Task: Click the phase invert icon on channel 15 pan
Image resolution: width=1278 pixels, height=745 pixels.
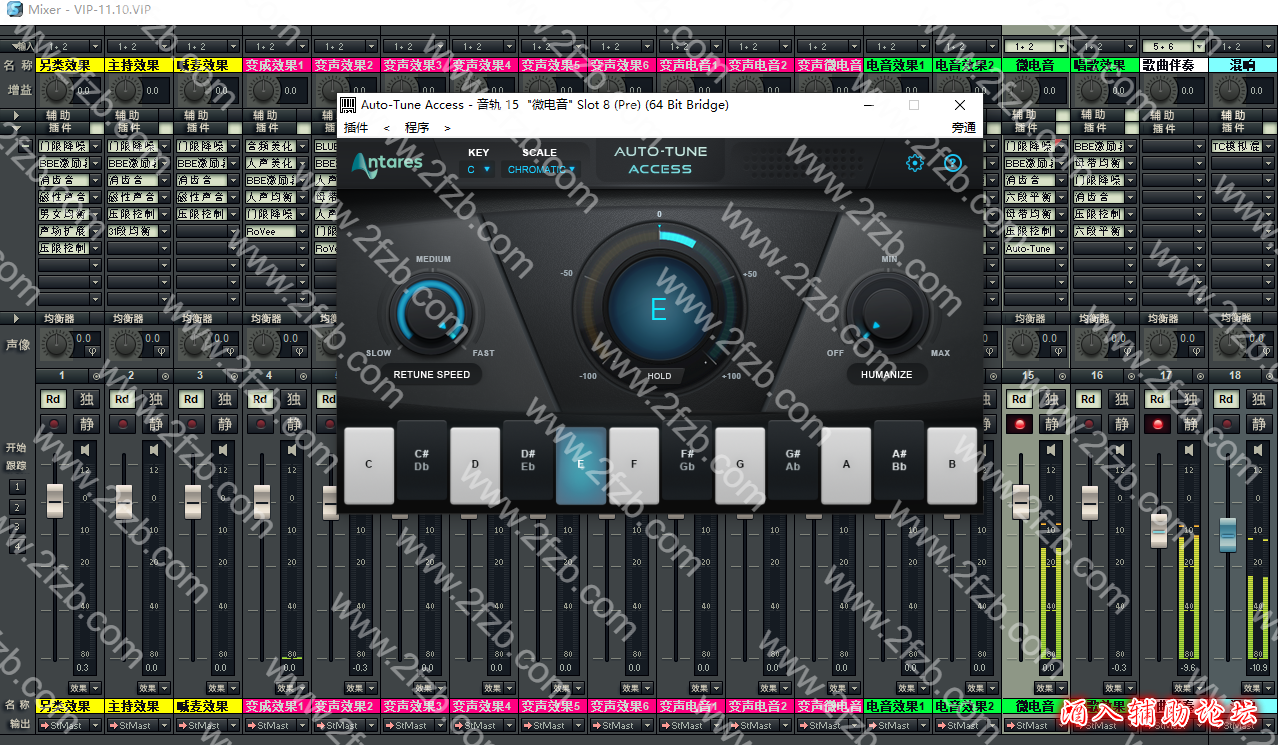Action: [x=1057, y=351]
